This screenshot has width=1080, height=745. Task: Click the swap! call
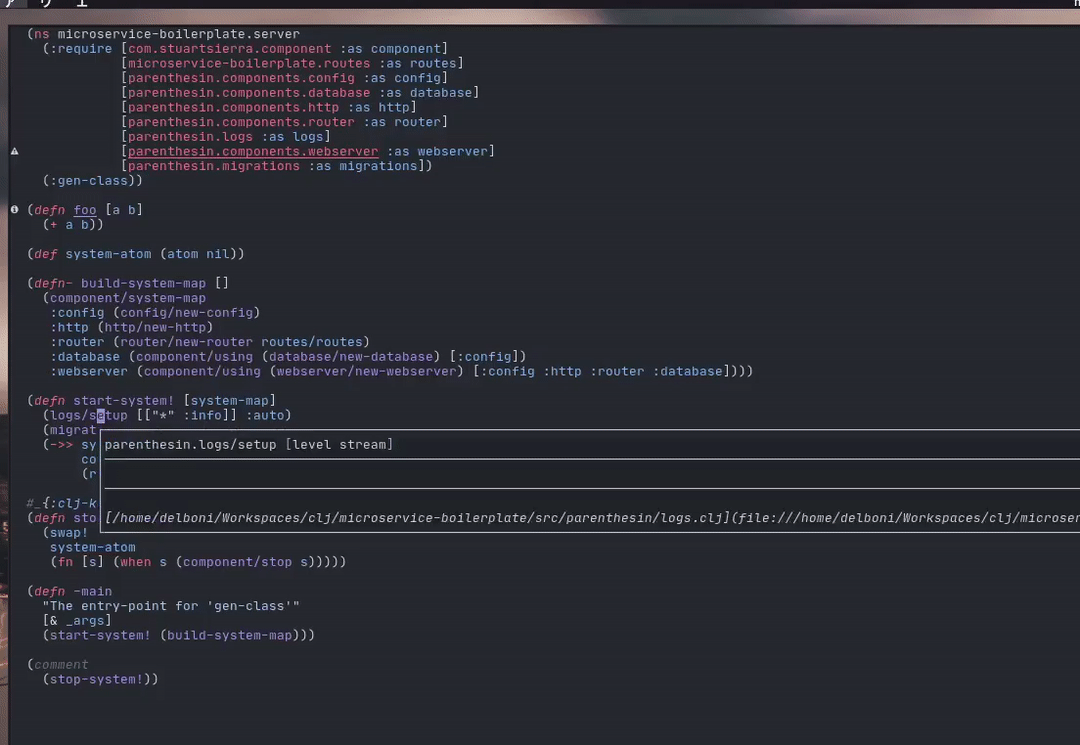pos(69,532)
